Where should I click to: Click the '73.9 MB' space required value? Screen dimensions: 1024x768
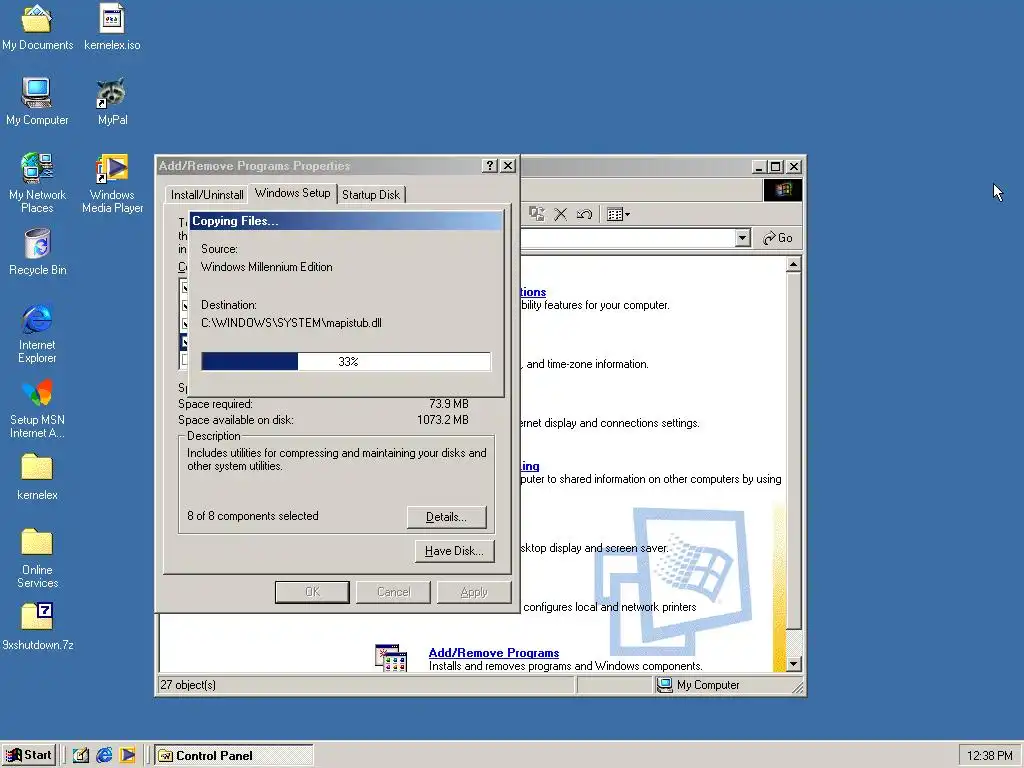449,404
